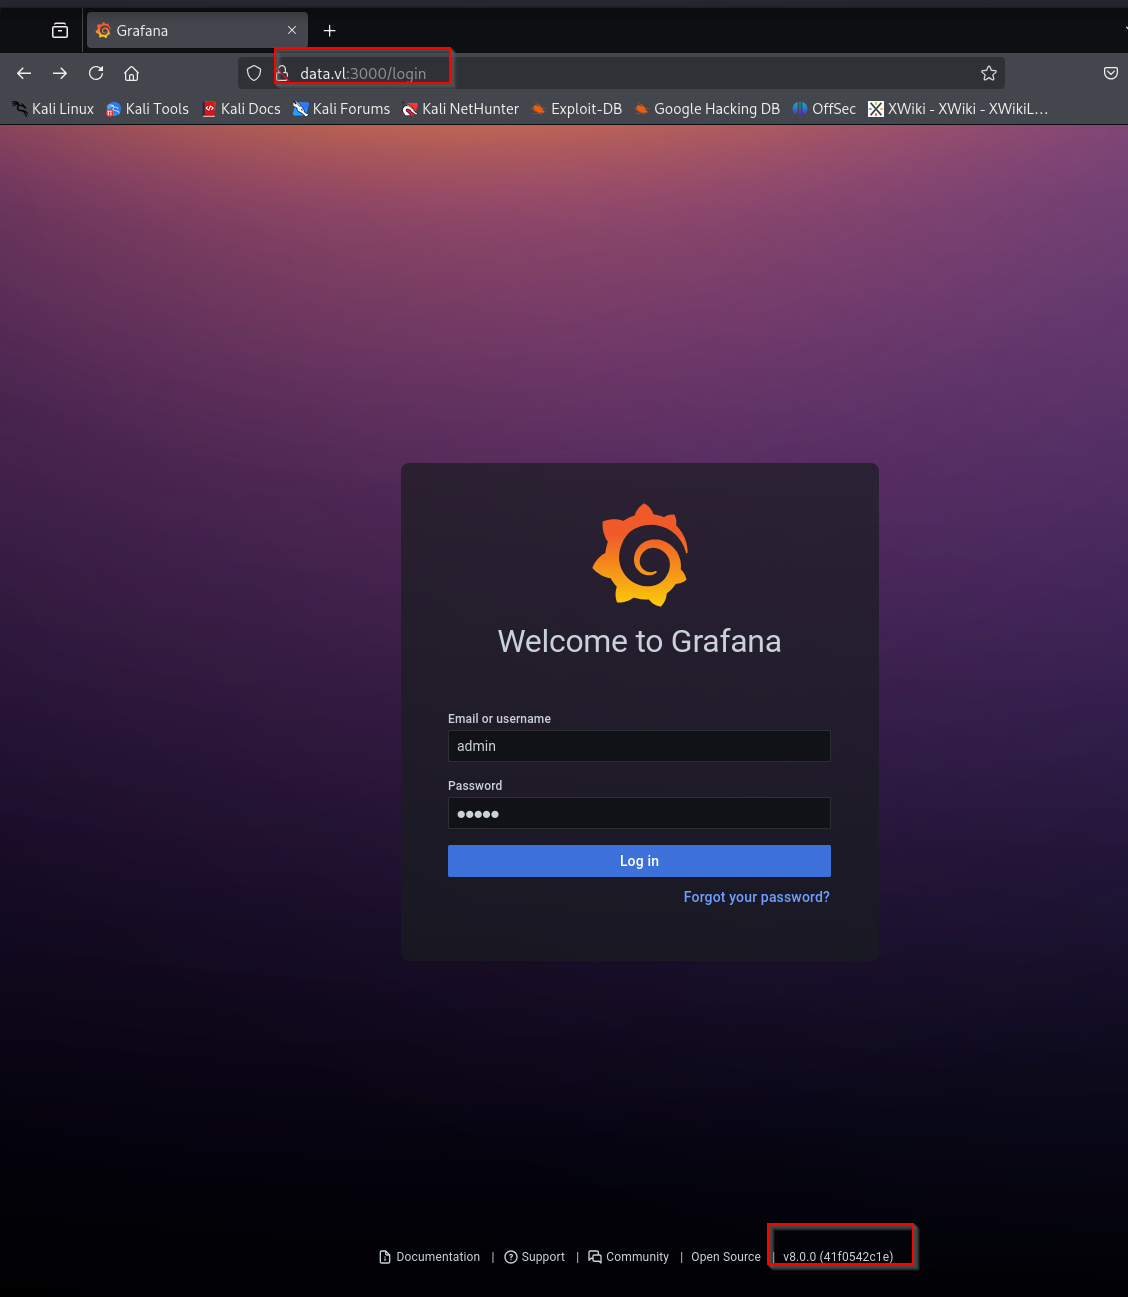Reload the Grafana login page

[x=96, y=73]
